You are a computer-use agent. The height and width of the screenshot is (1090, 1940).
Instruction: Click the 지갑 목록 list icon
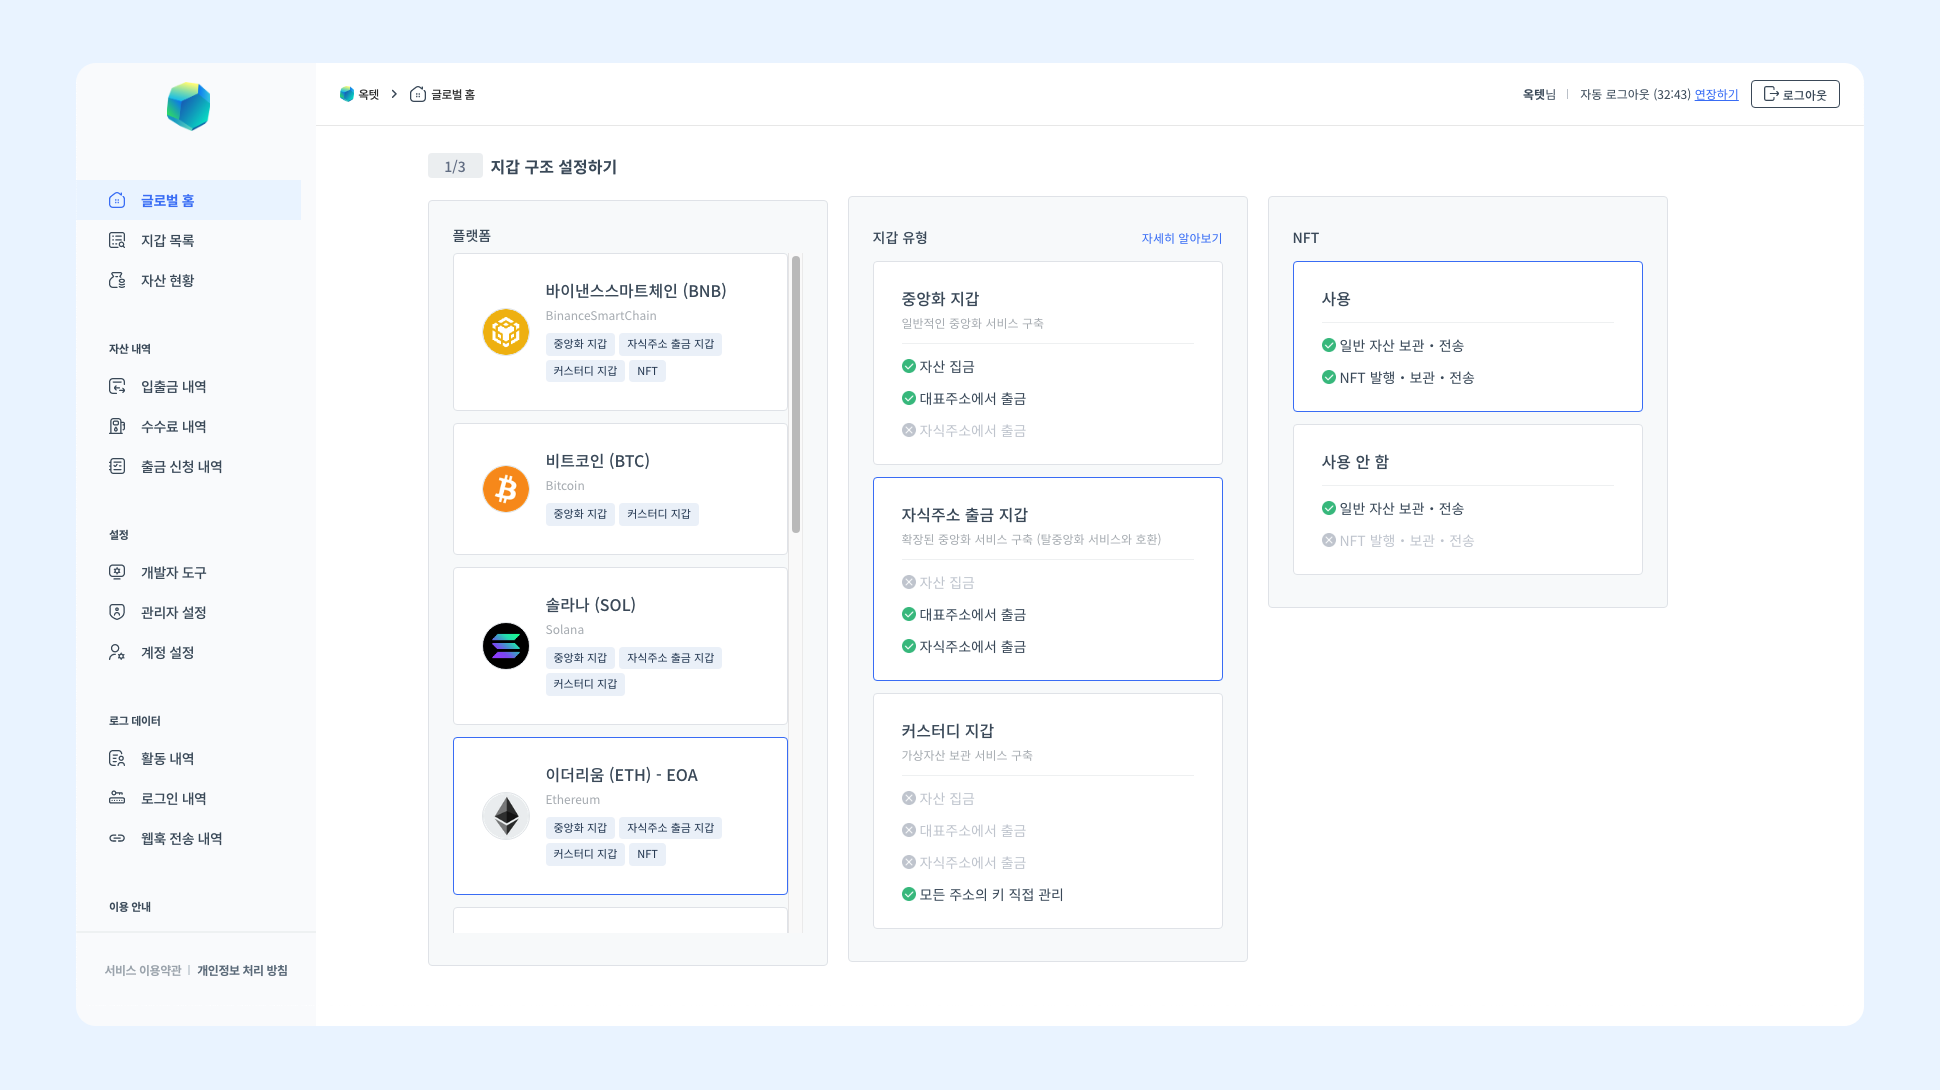pyautogui.click(x=117, y=240)
